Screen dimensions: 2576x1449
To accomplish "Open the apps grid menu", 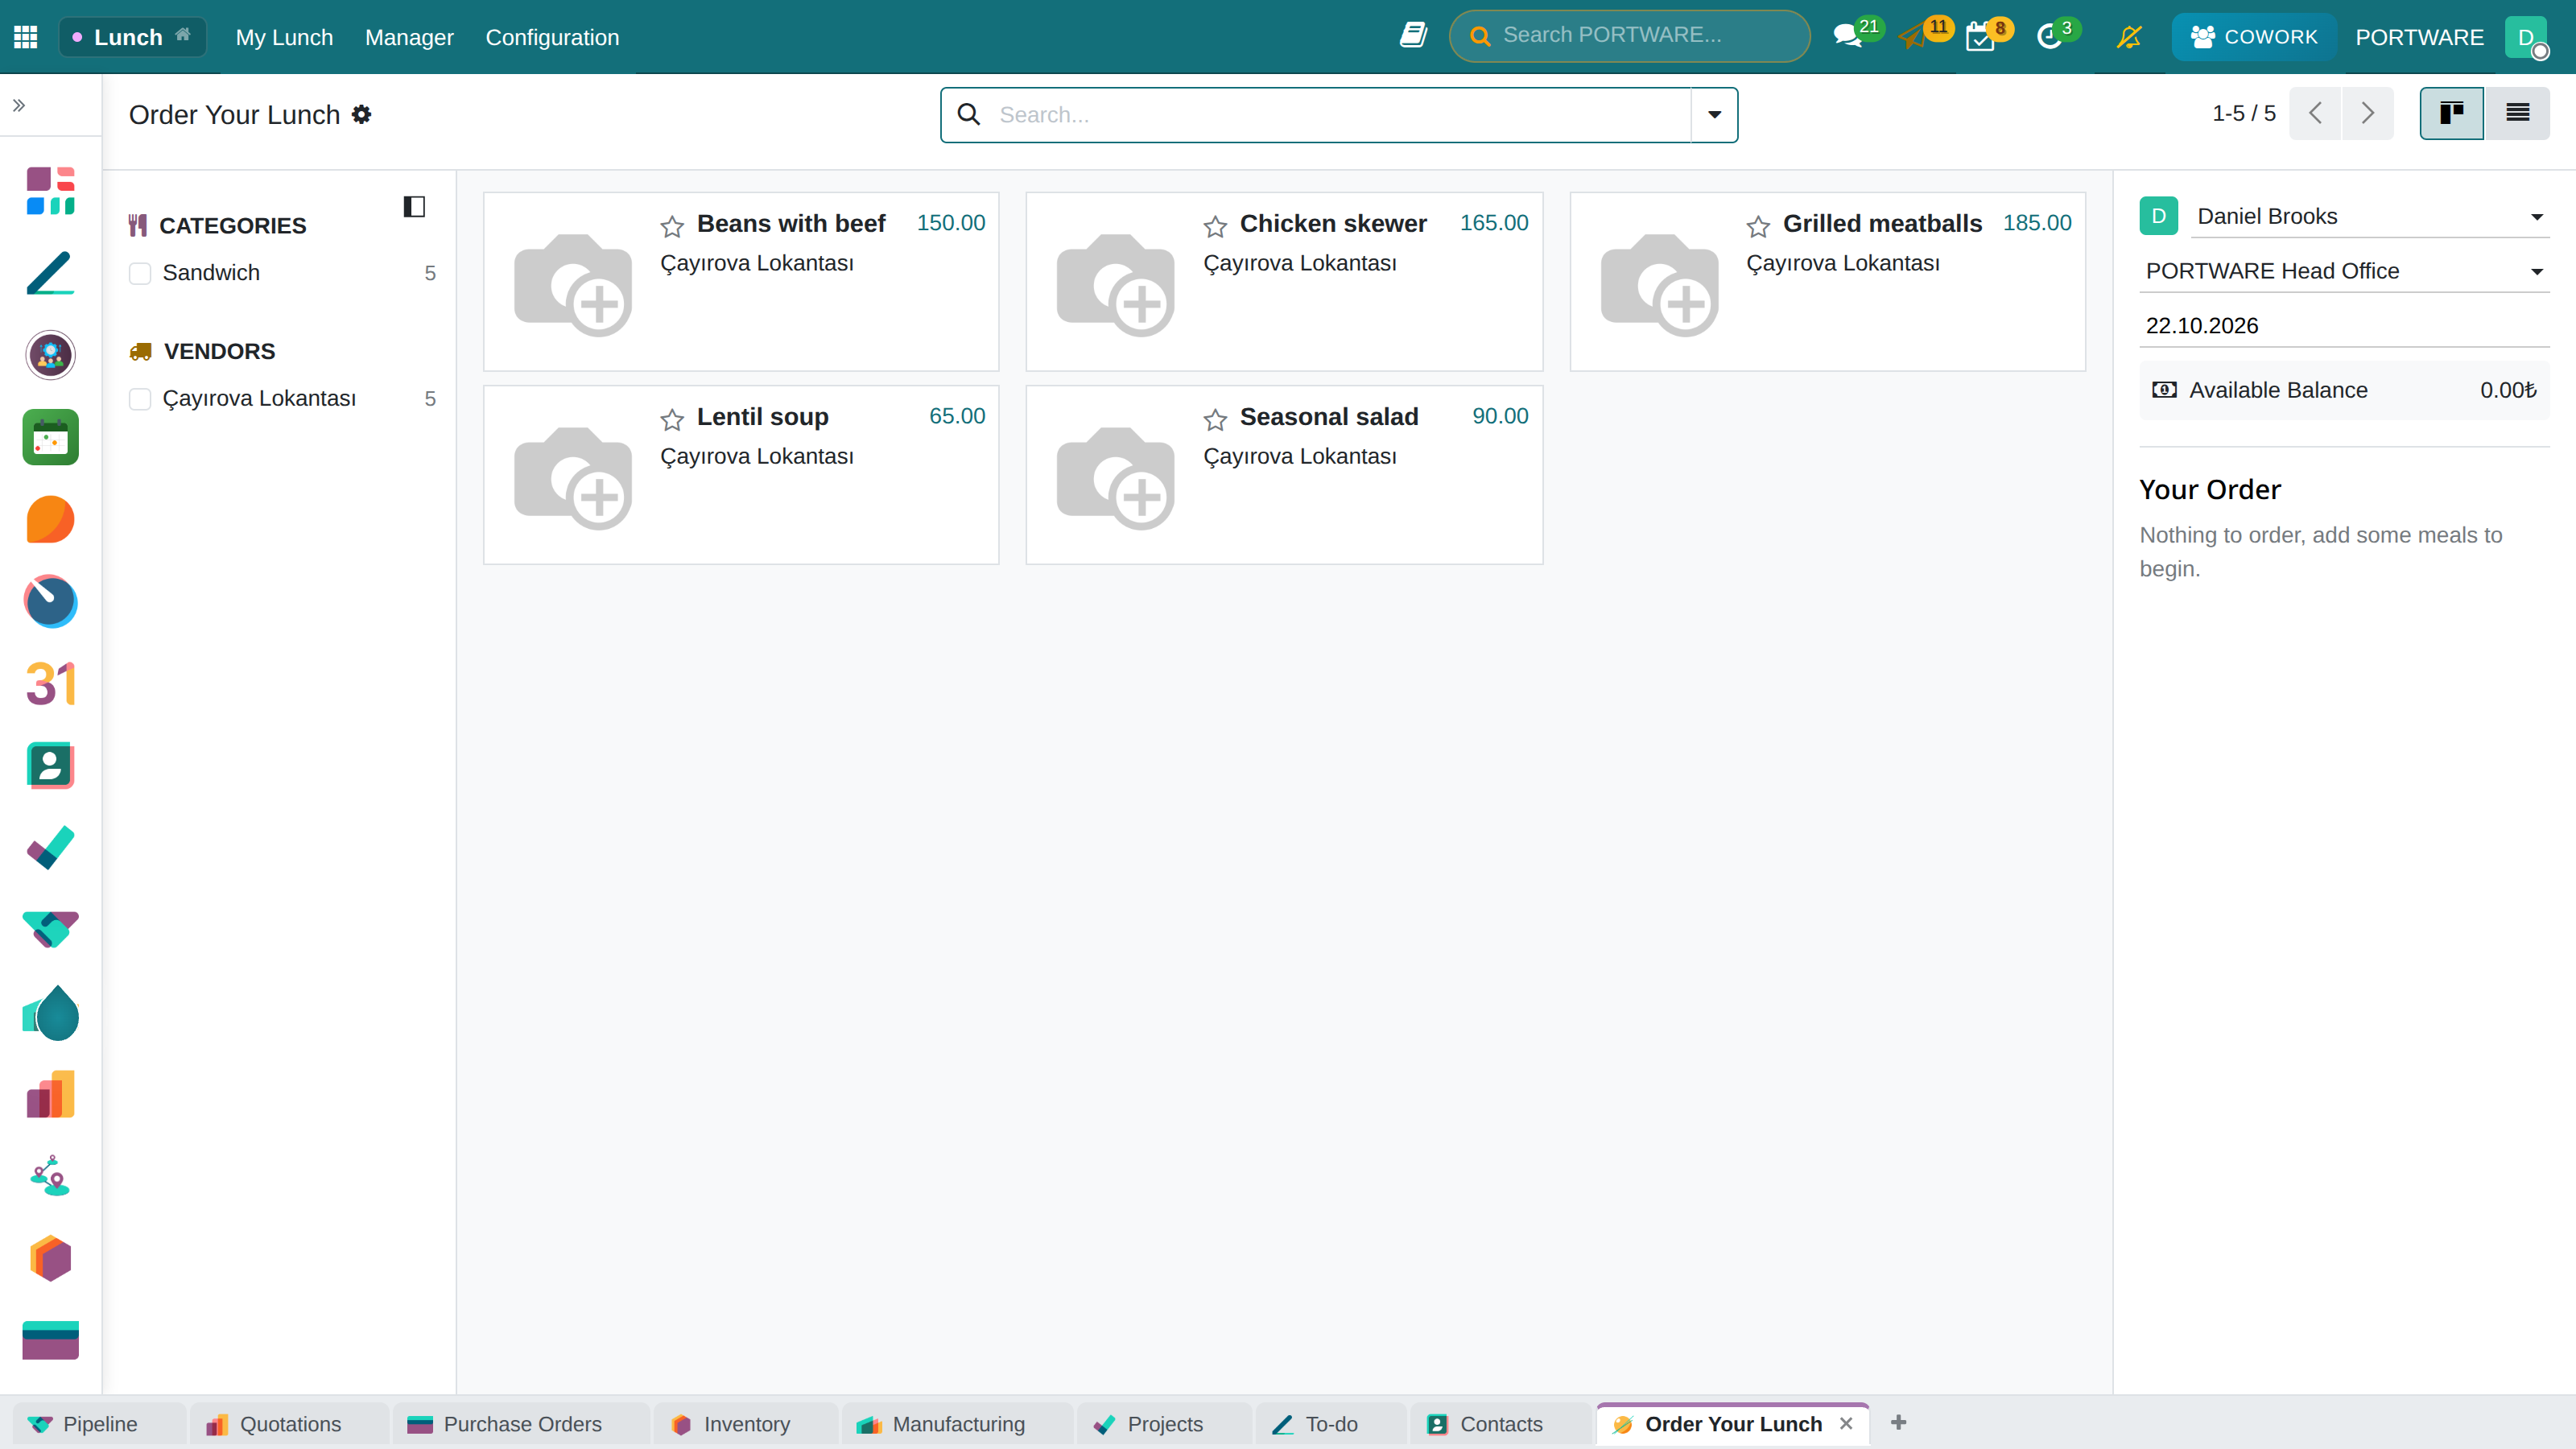I will pyautogui.click(x=26, y=37).
